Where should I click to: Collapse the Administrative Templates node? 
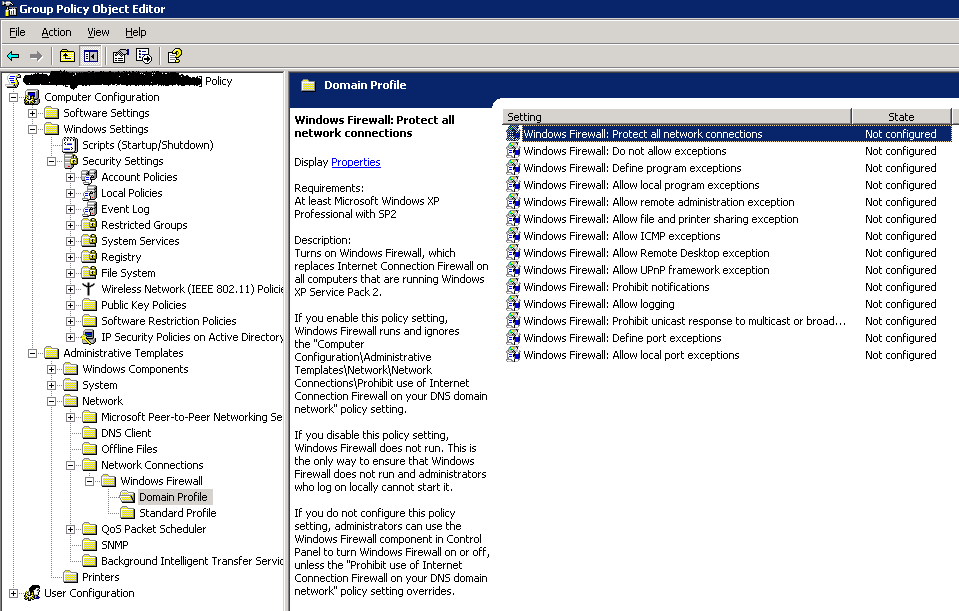tap(32, 354)
